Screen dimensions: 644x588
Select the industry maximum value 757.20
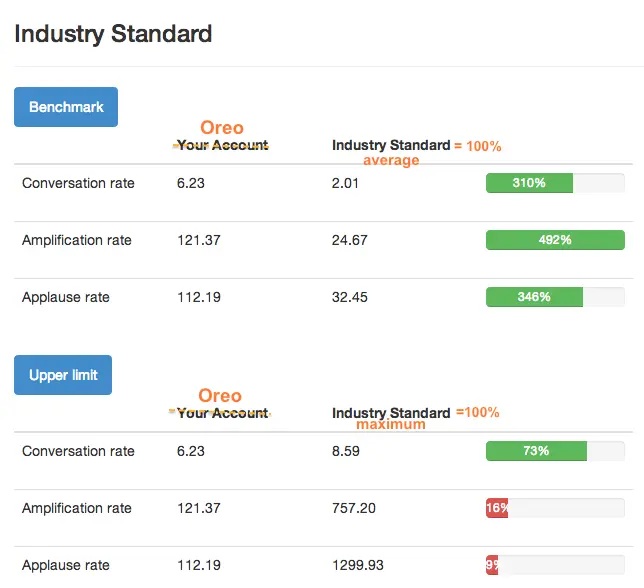(354, 508)
